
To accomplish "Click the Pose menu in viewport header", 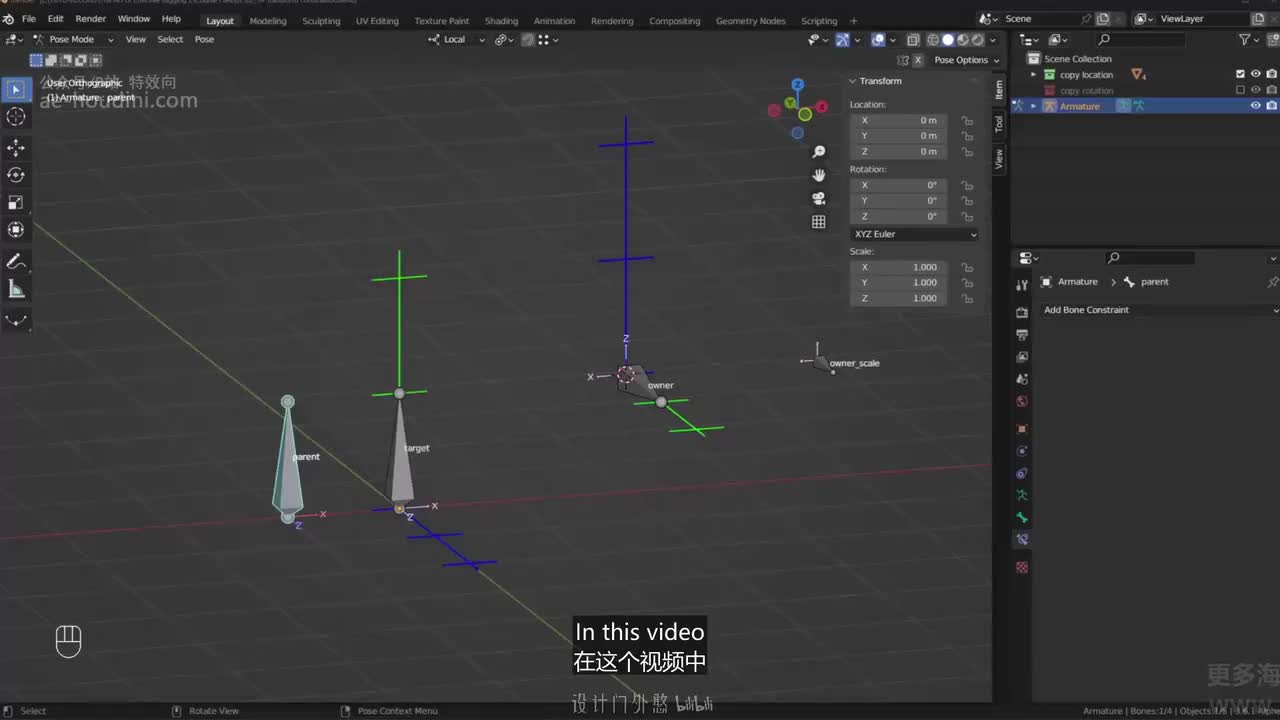I will pos(204,39).
